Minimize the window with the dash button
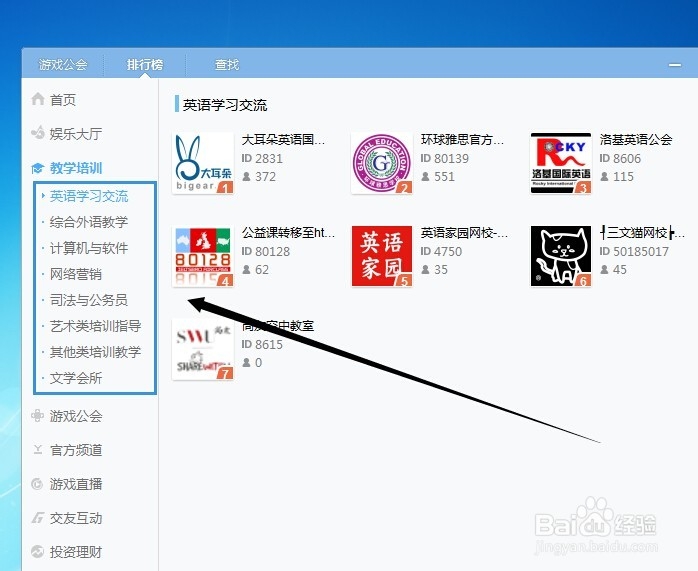Screen dimensions: 698x571 tap(675, 65)
